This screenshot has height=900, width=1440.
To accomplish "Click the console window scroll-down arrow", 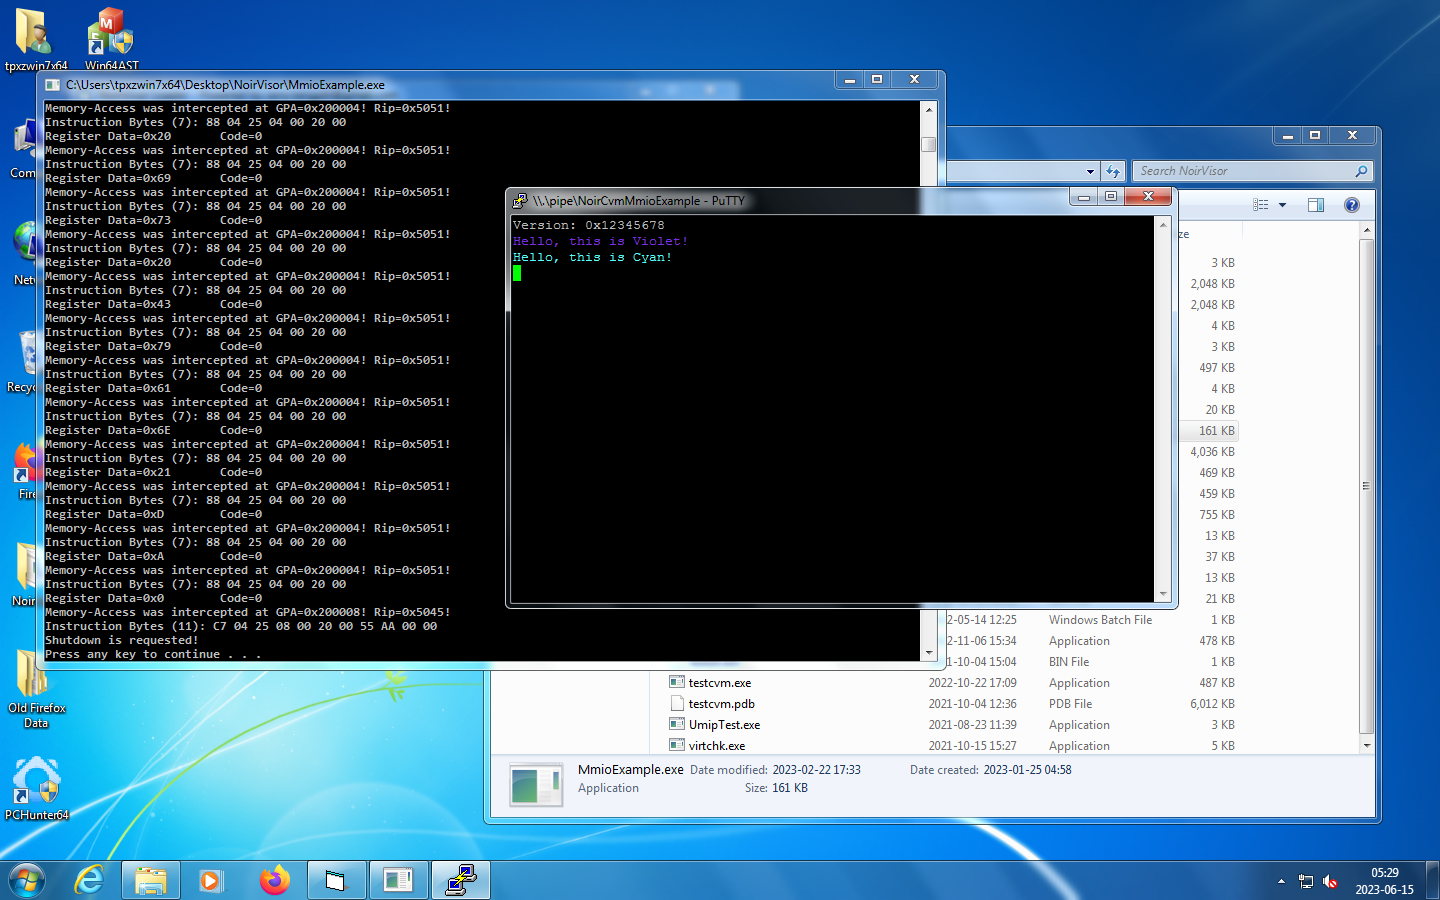I will coord(929,652).
